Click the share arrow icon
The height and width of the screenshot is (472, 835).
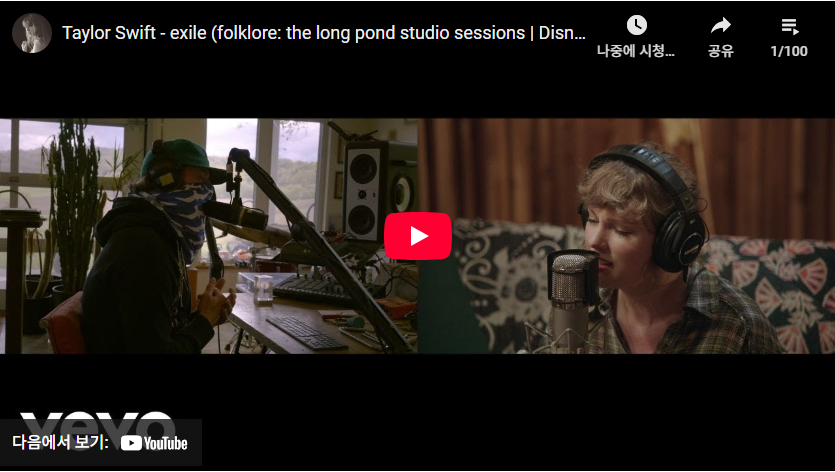click(x=721, y=25)
